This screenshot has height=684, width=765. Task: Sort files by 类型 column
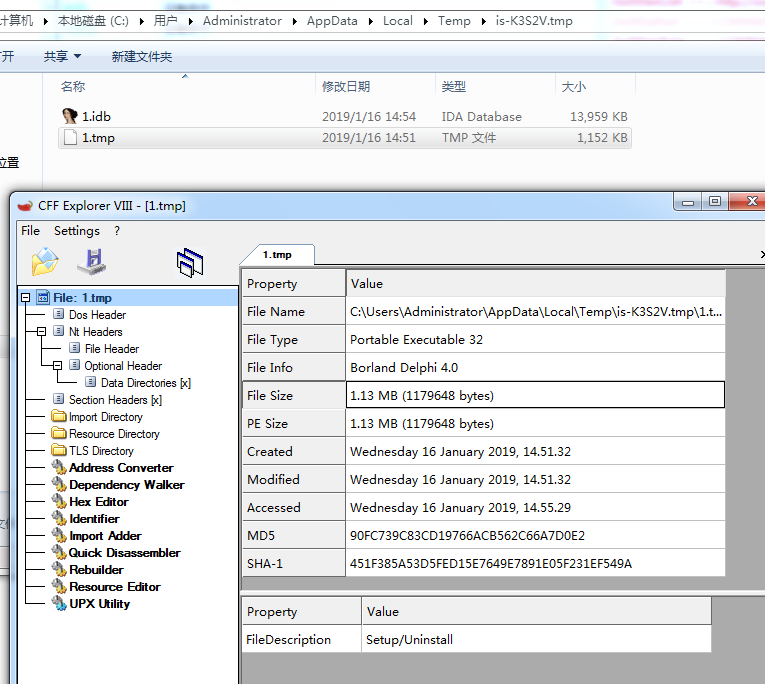coord(453,87)
